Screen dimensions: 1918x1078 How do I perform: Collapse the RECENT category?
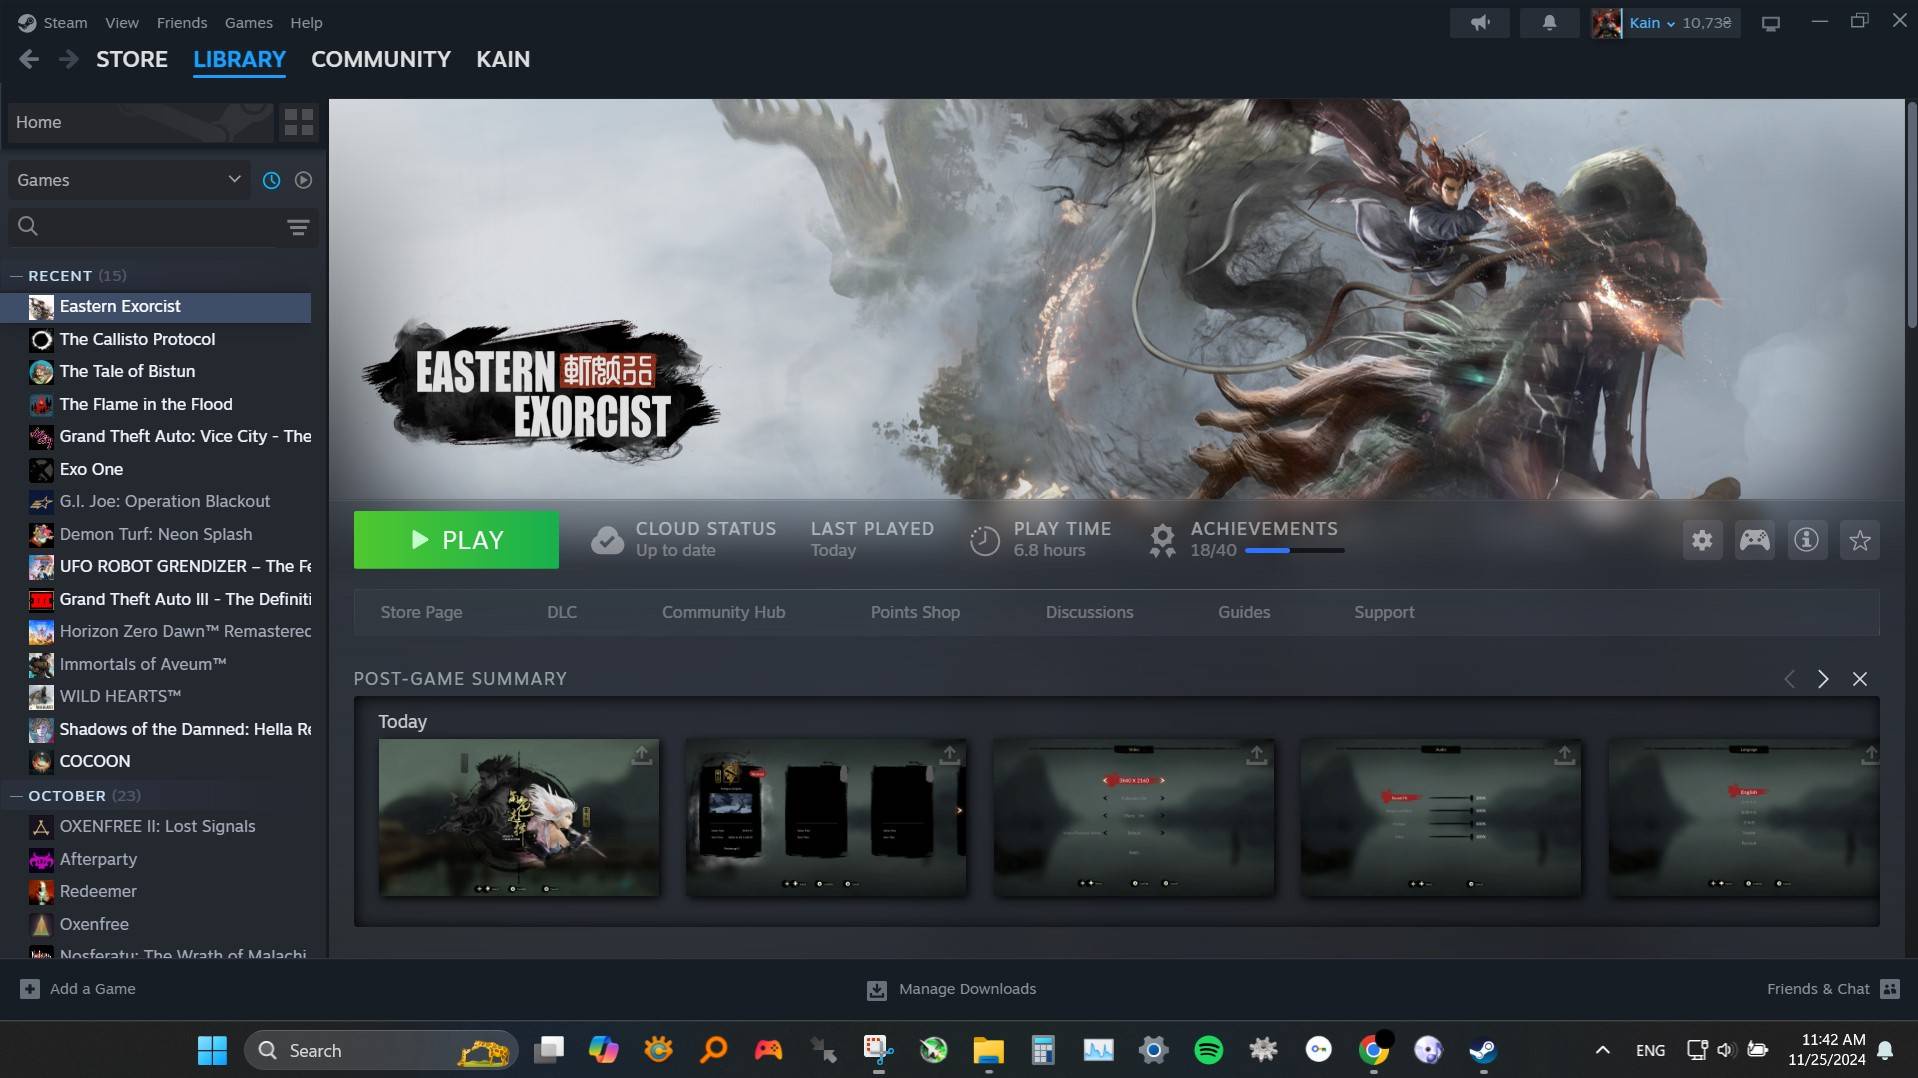coord(16,276)
